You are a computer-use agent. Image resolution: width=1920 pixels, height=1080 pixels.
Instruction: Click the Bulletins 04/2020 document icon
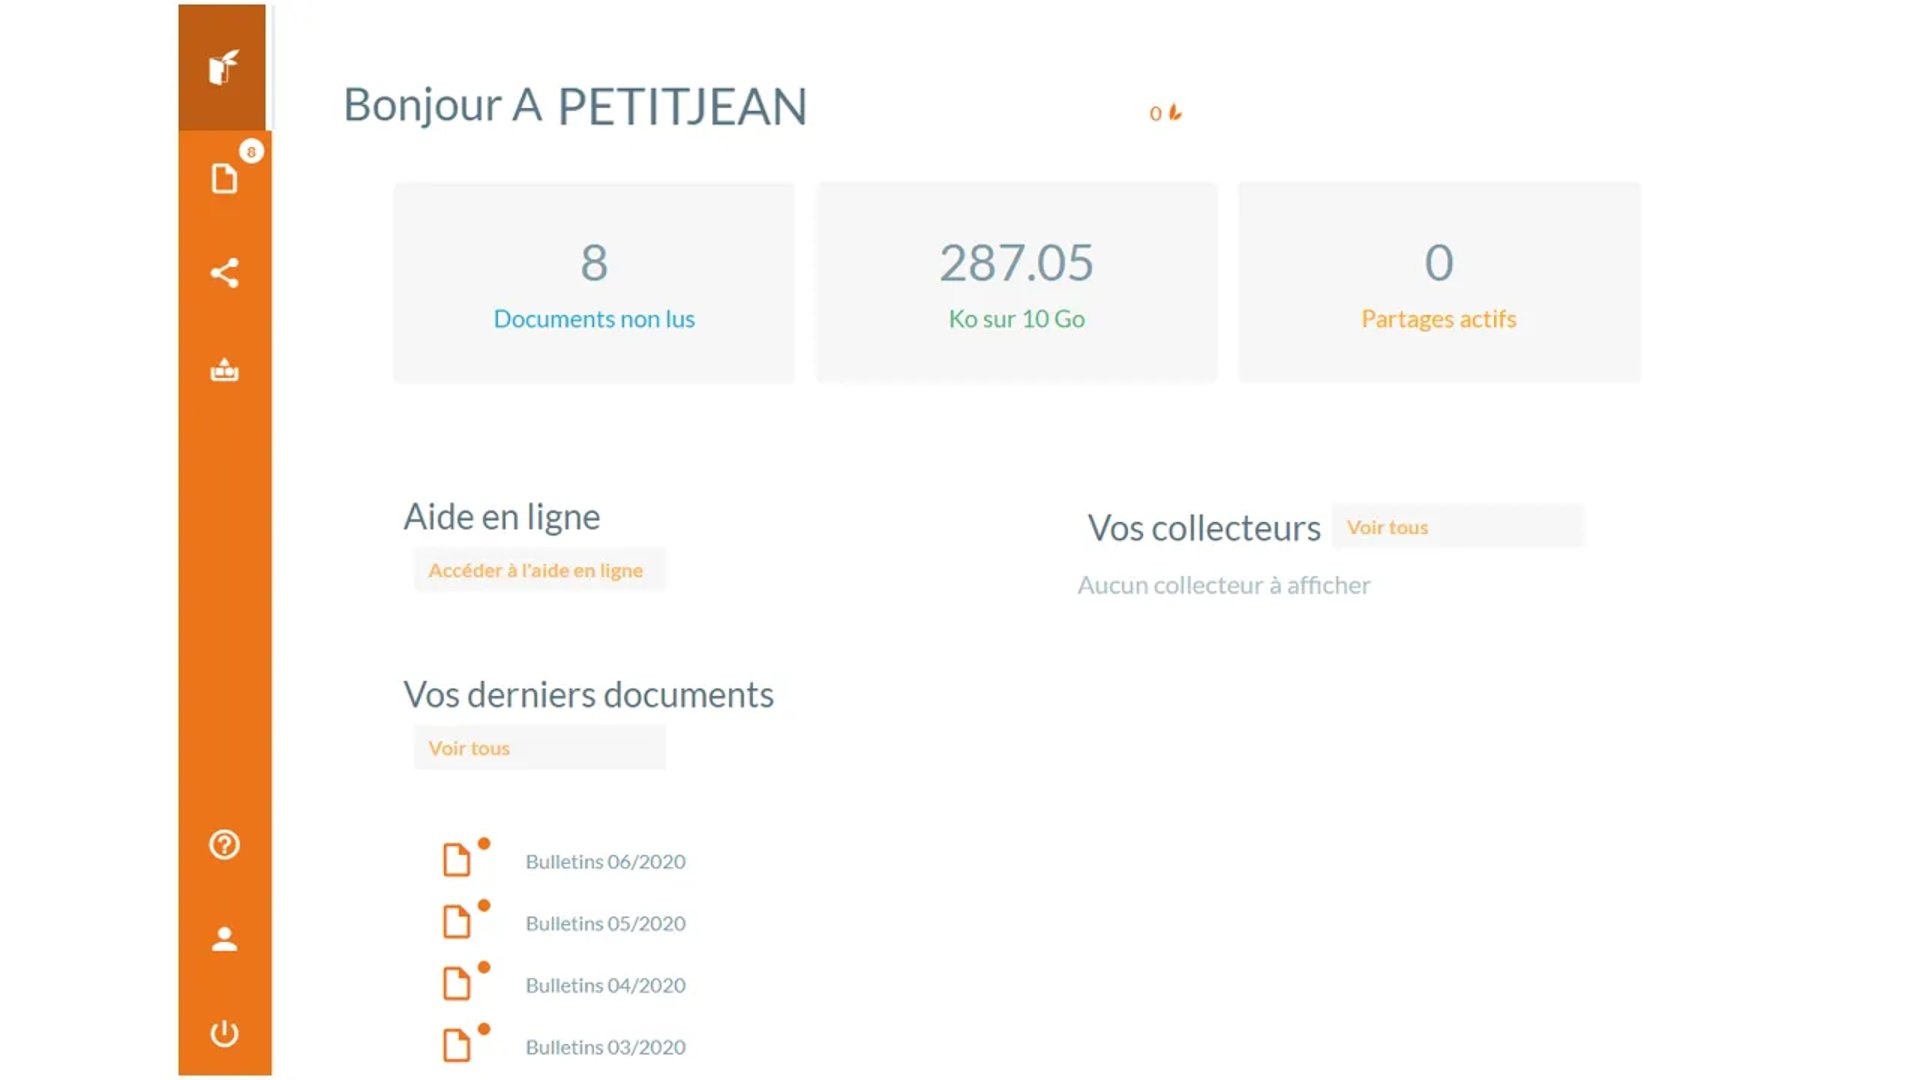pyautogui.click(x=456, y=984)
